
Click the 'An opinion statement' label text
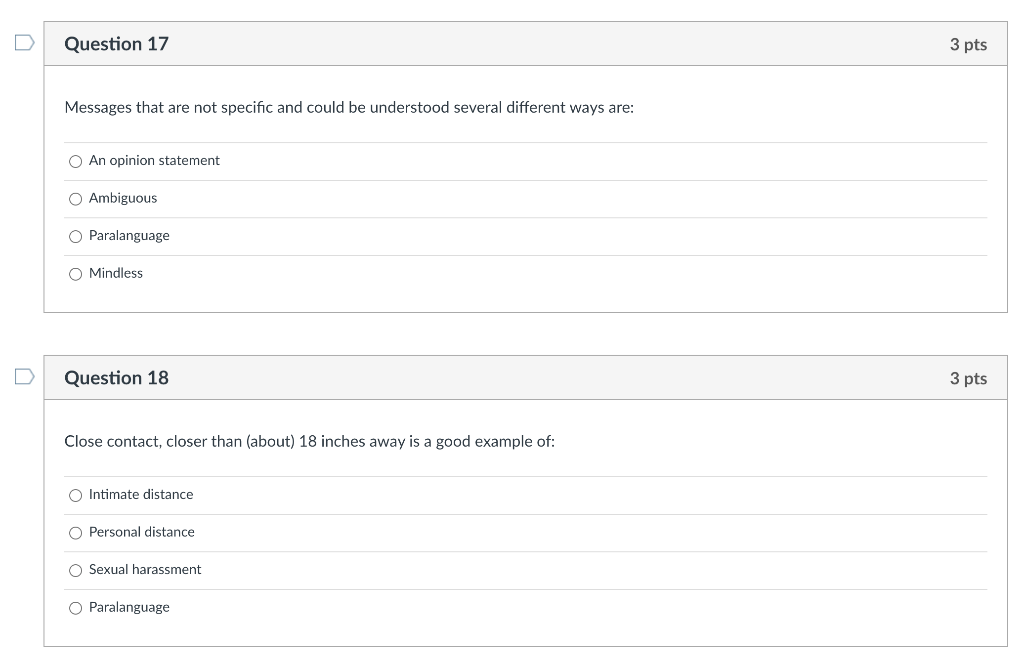click(x=154, y=161)
